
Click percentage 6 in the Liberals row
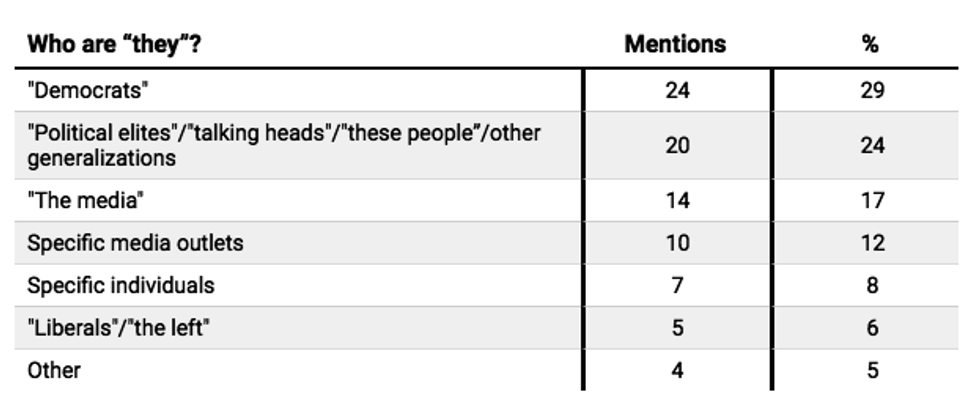click(872, 328)
